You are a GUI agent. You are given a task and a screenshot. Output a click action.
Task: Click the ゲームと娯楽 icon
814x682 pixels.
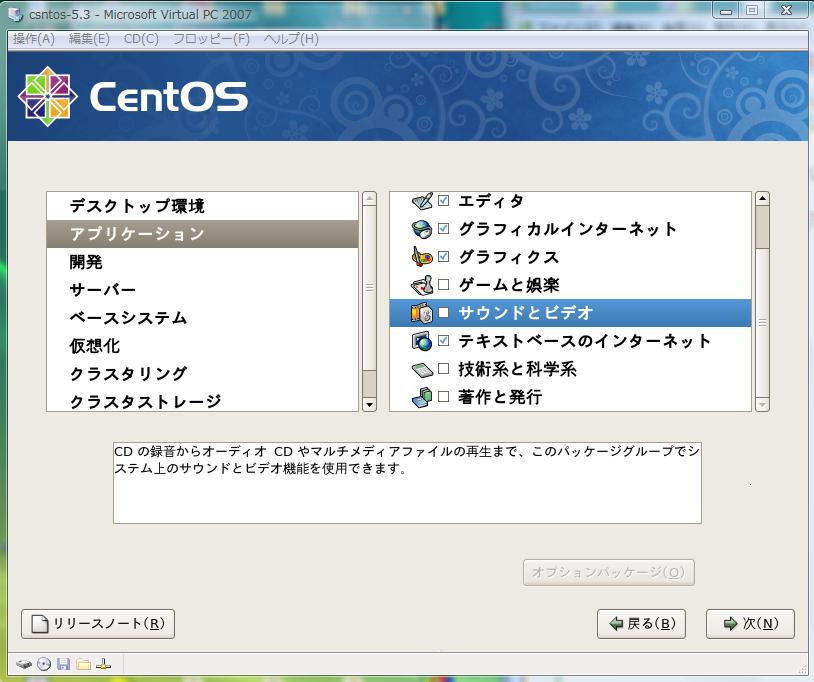(422, 285)
